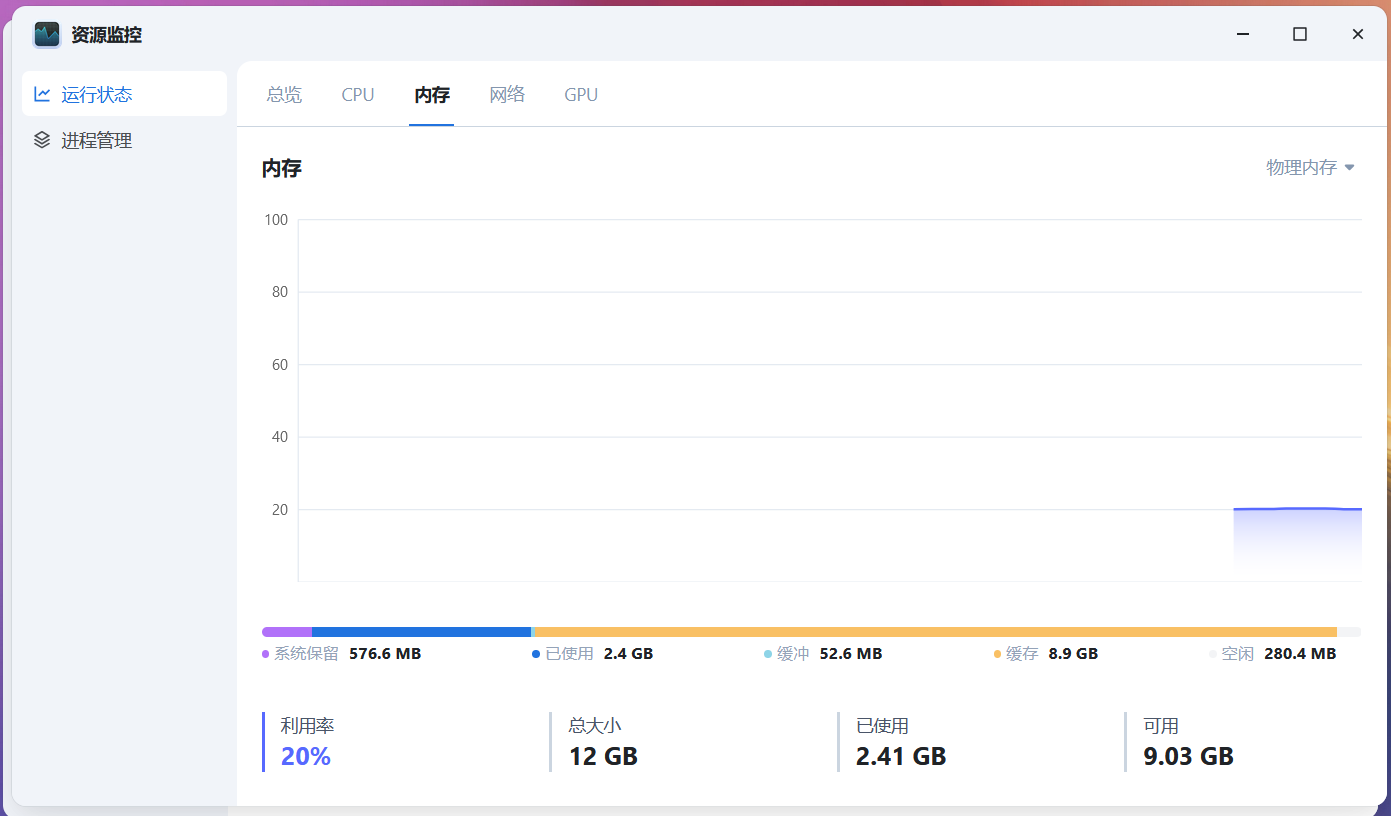This screenshot has width=1391, height=816.
Task: Click the memory usage line on the chart
Action: (1297, 509)
